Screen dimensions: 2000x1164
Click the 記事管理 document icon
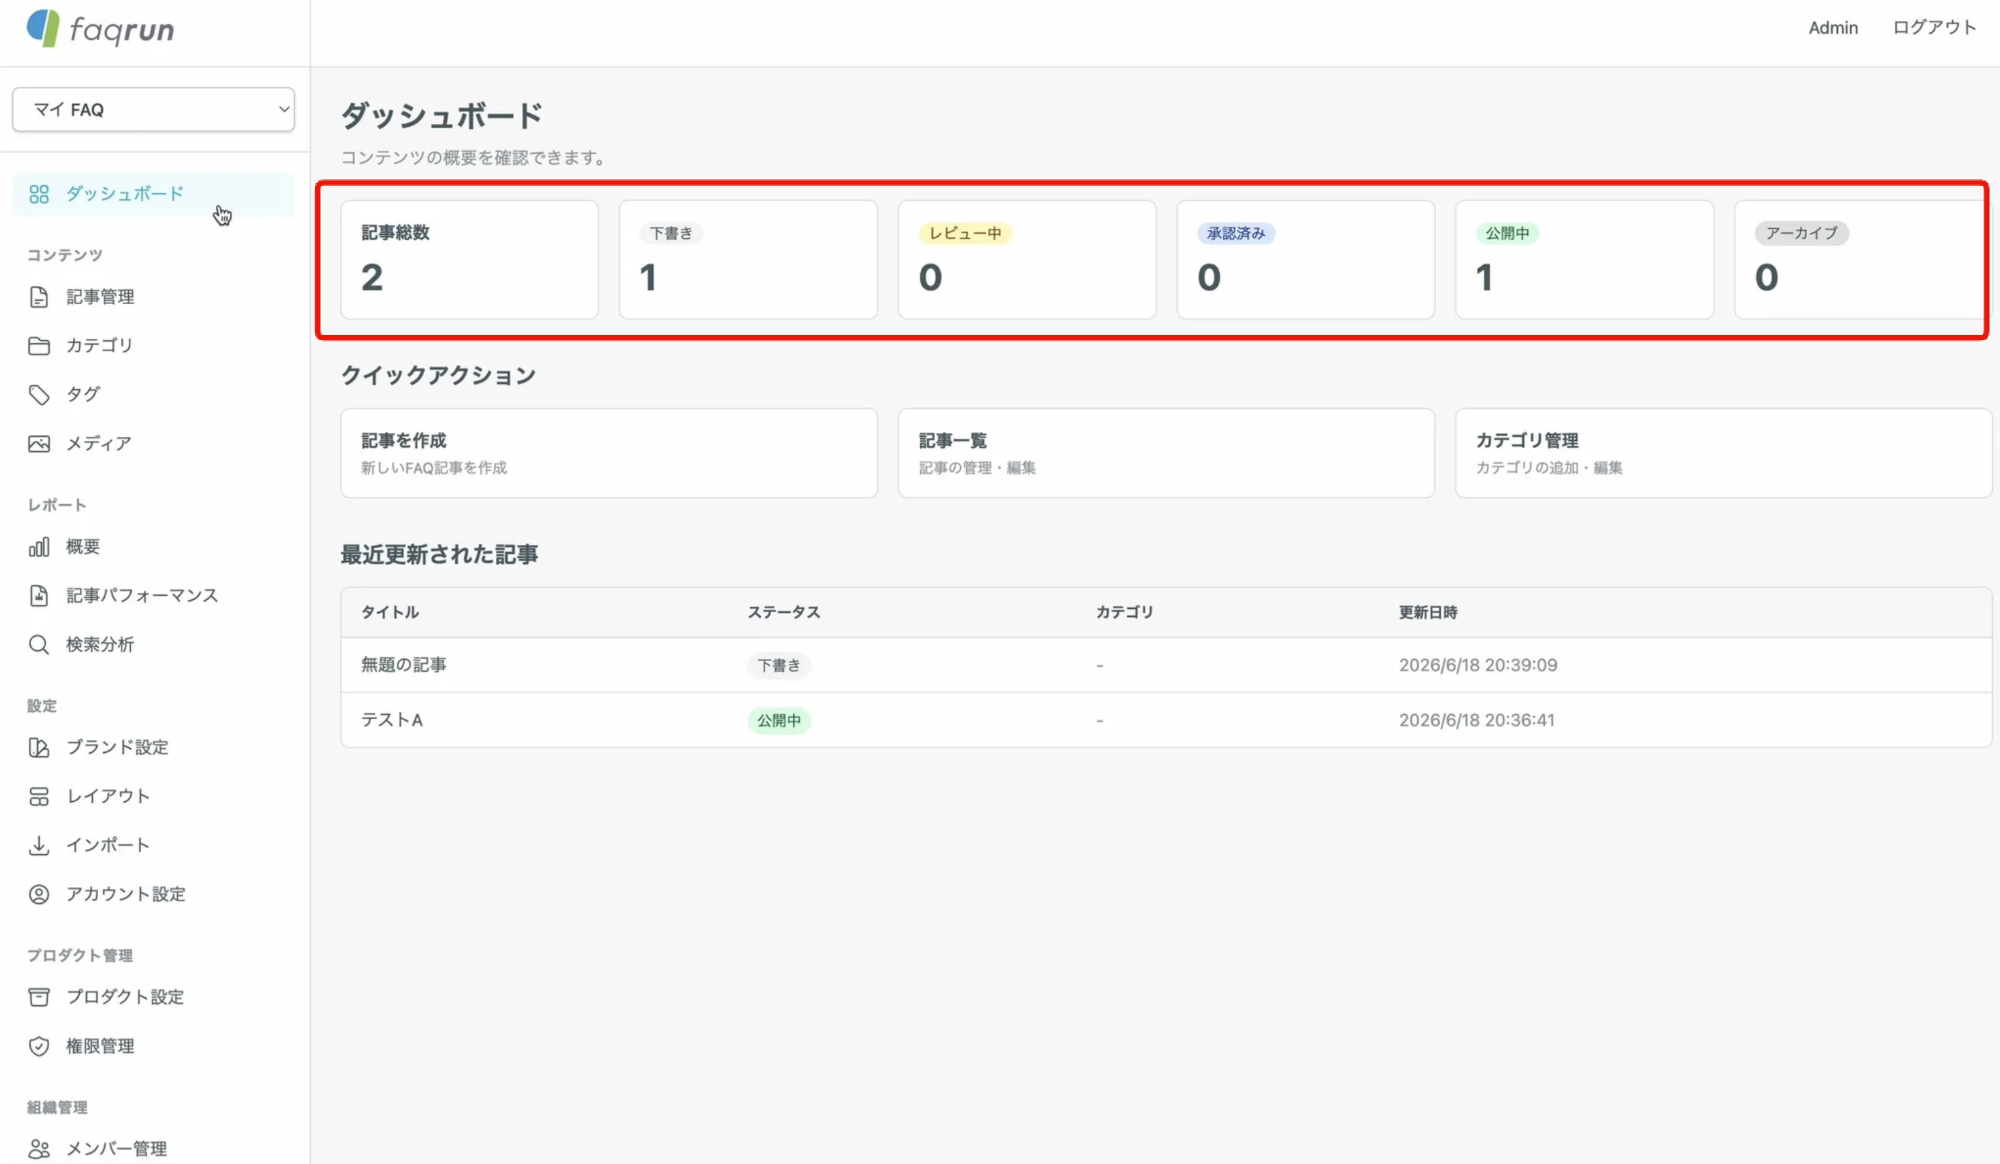[39, 297]
